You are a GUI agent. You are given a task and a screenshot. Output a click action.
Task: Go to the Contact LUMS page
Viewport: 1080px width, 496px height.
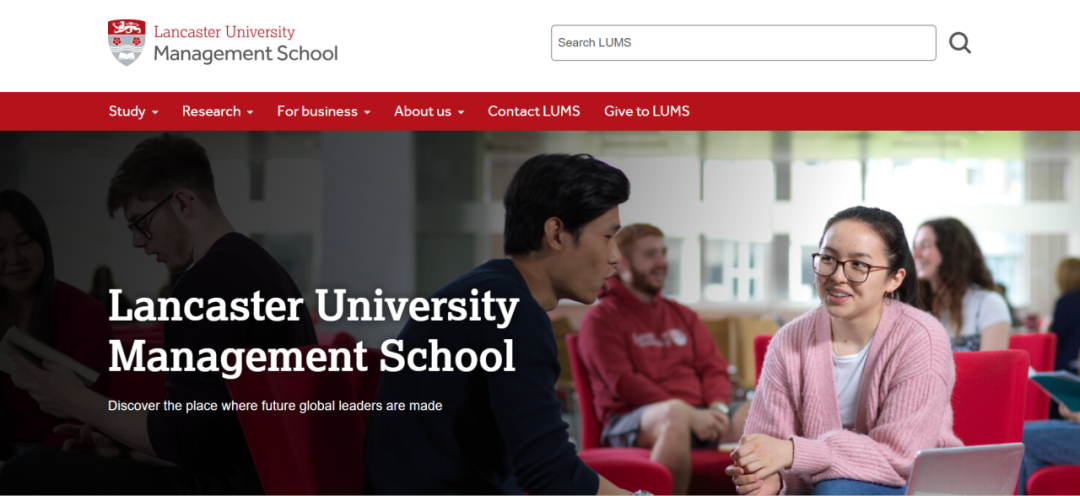pyautogui.click(x=534, y=111)
